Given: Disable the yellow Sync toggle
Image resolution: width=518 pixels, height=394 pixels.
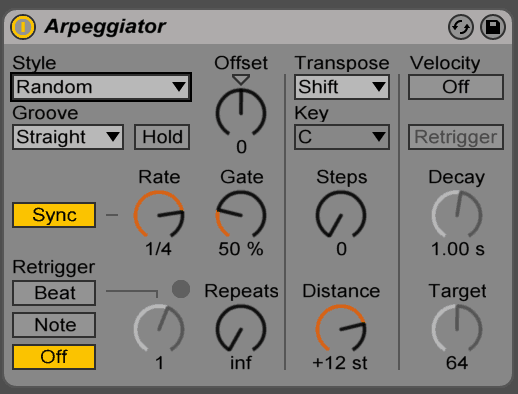Looking at the screenshot, I should pos(54,215).
